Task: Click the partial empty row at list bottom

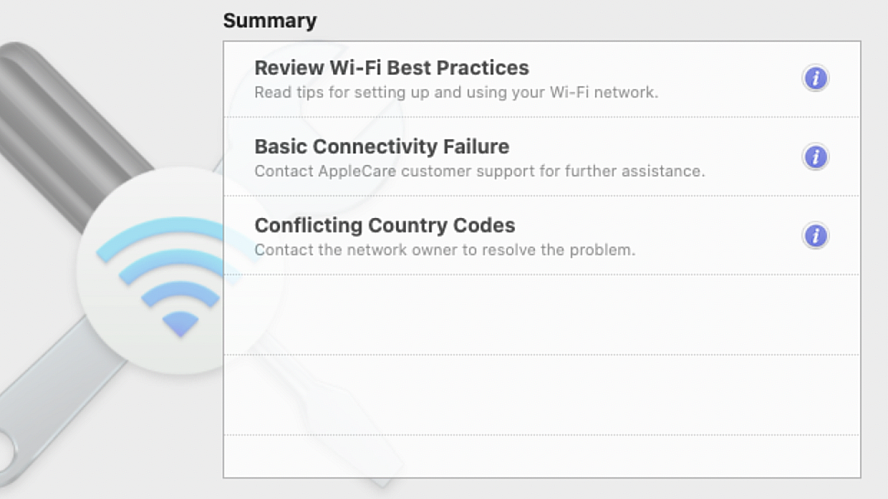Action: tap(542, 456)
